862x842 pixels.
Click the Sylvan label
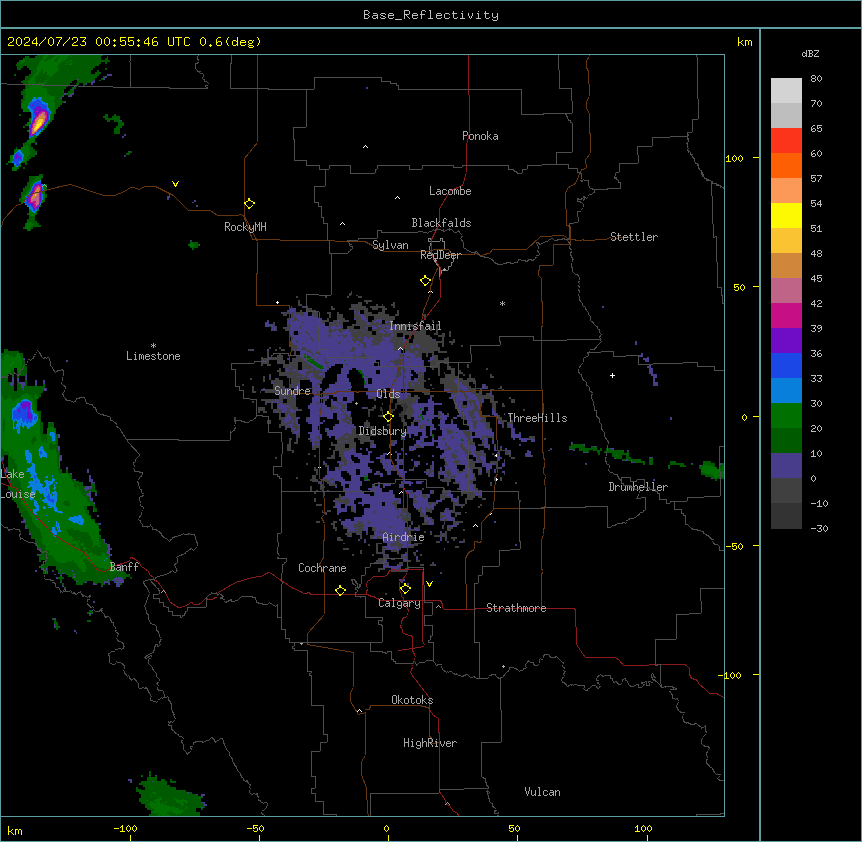tap(390, 245)
